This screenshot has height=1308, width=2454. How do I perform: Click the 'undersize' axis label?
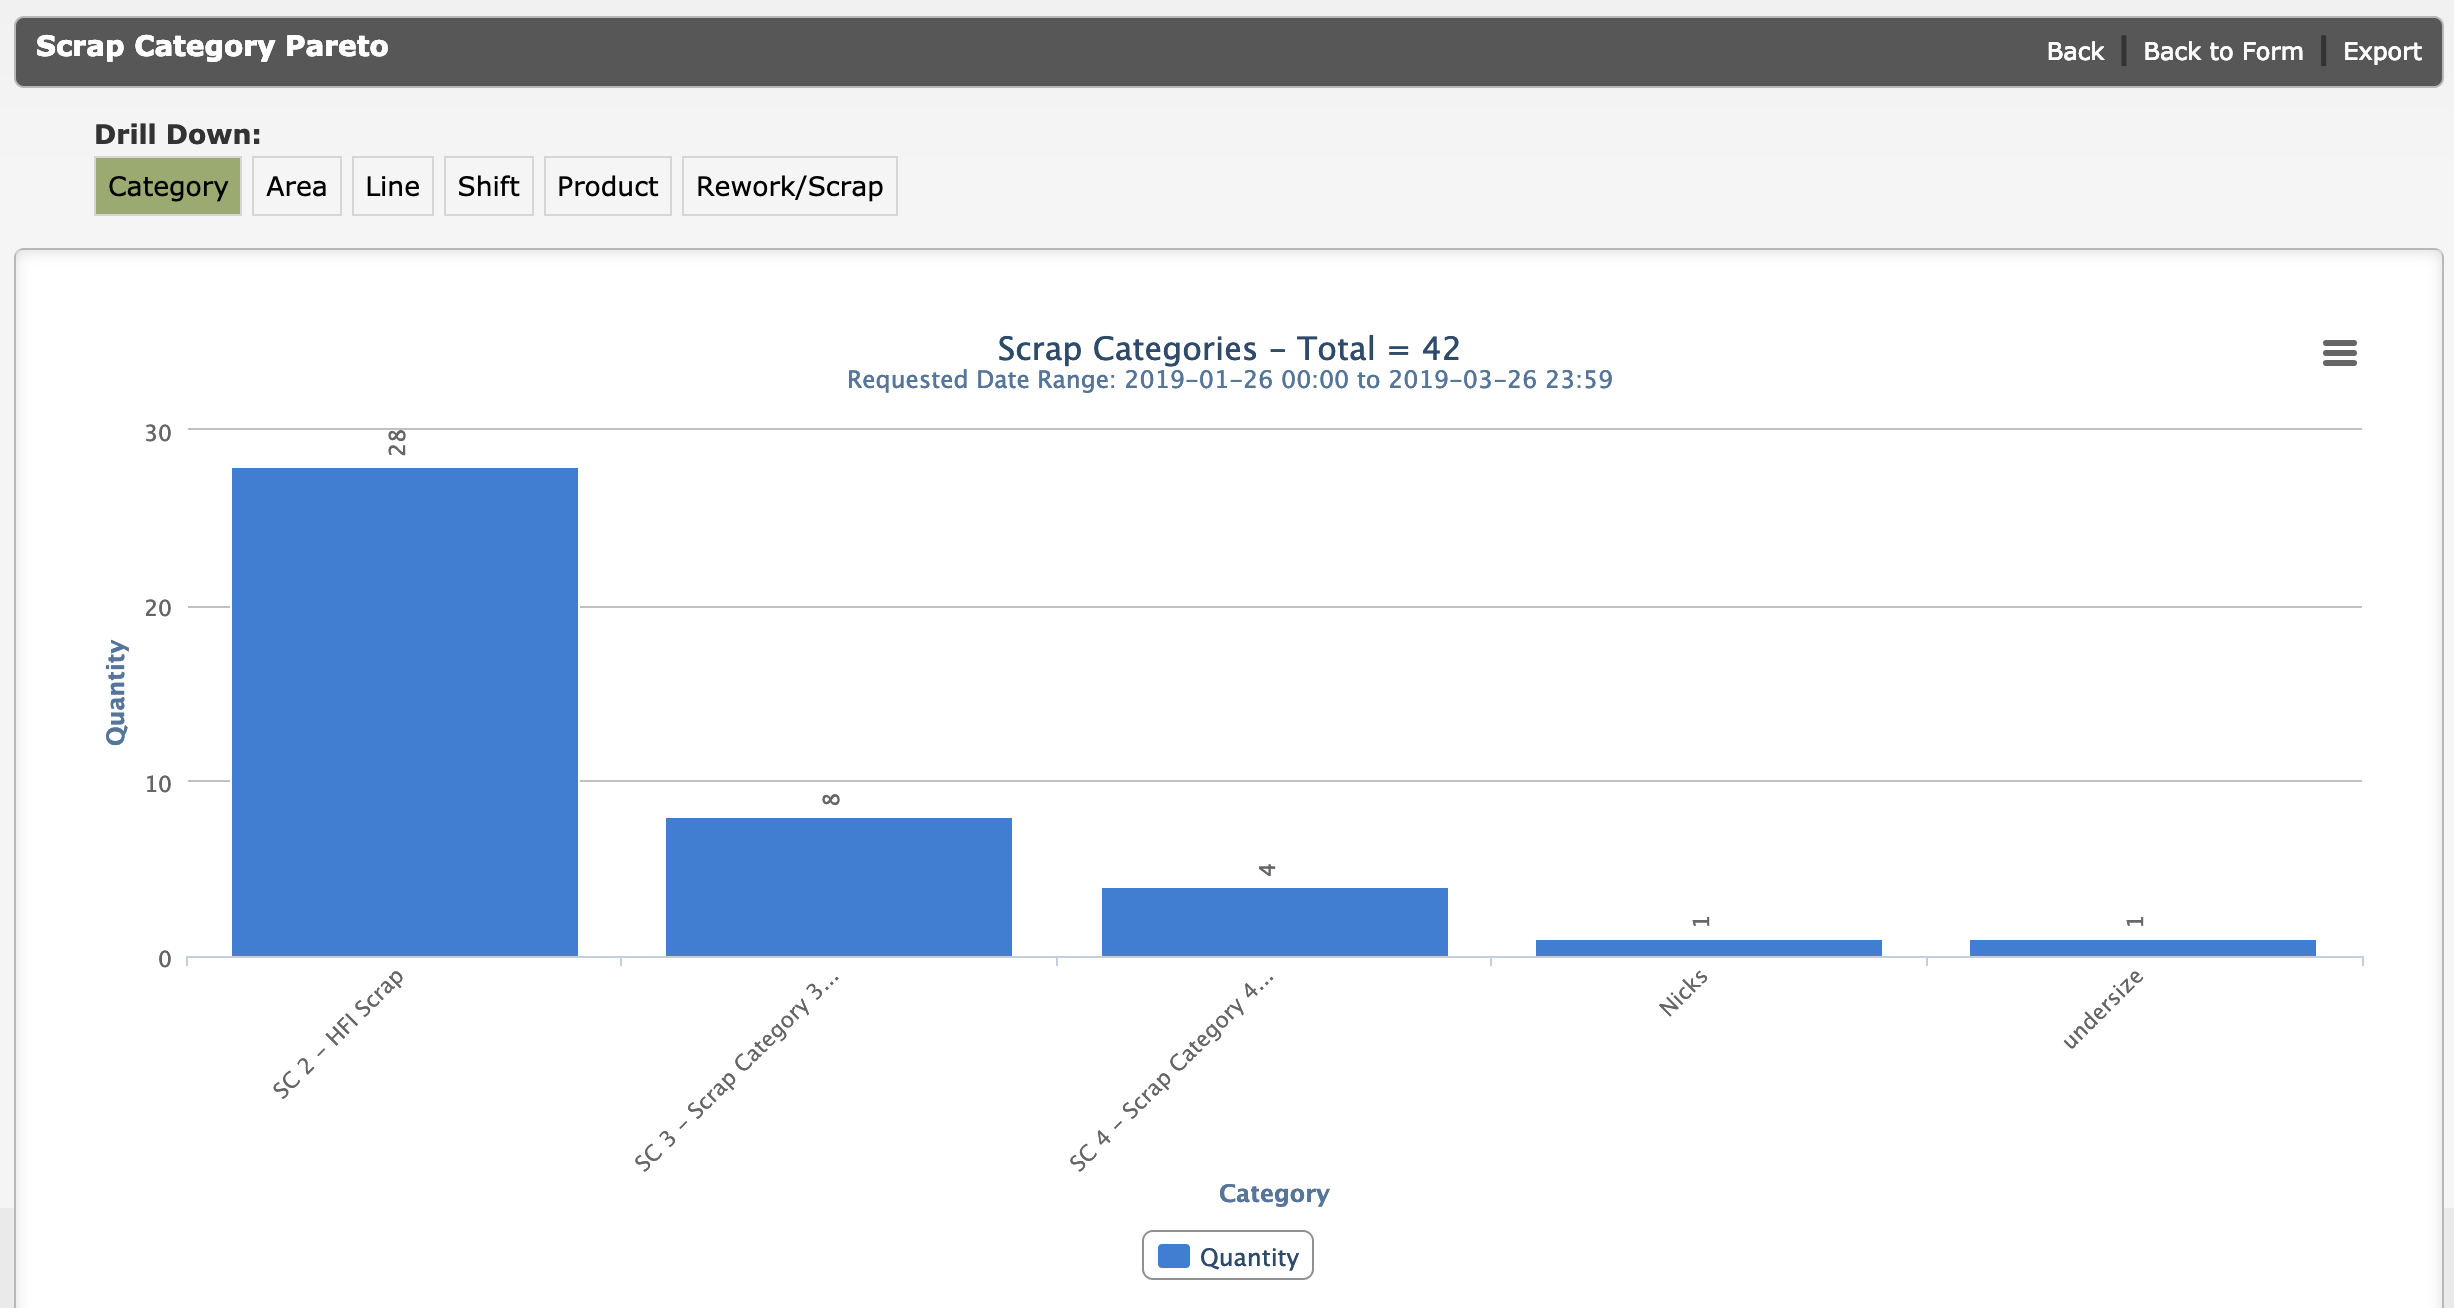(2103, 1009)
